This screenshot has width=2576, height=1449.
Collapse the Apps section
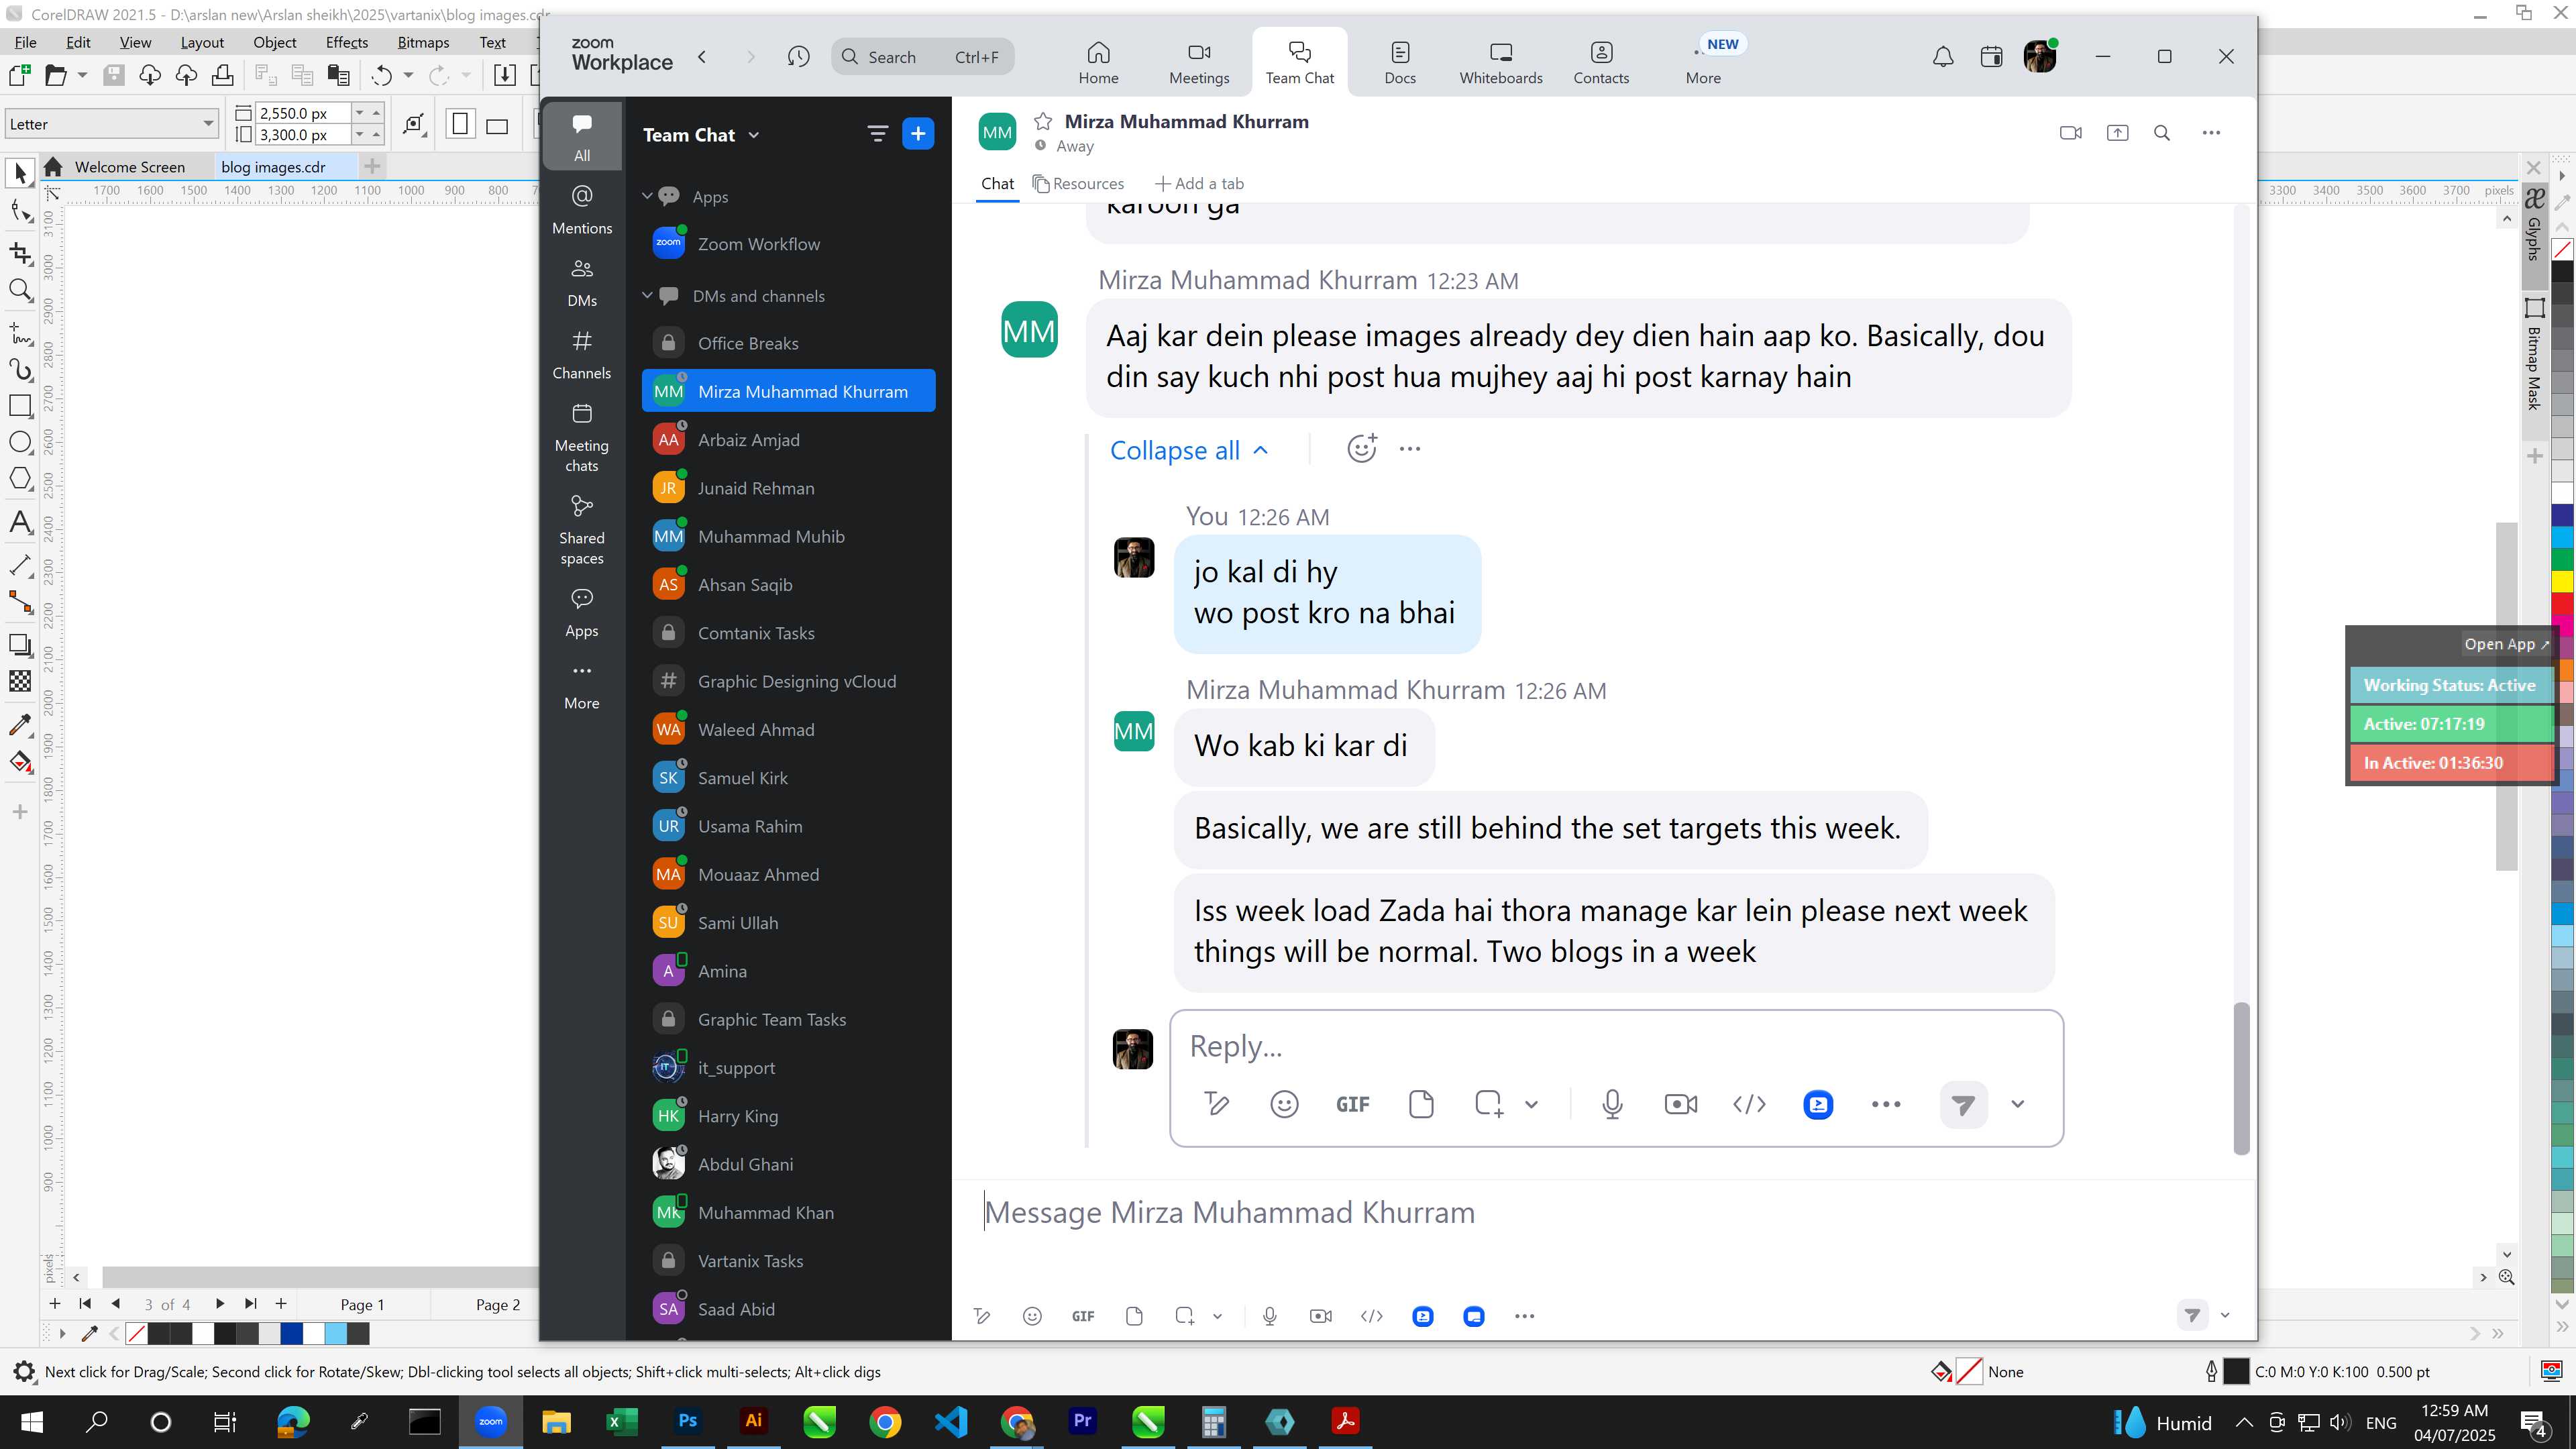coord(647,196)
